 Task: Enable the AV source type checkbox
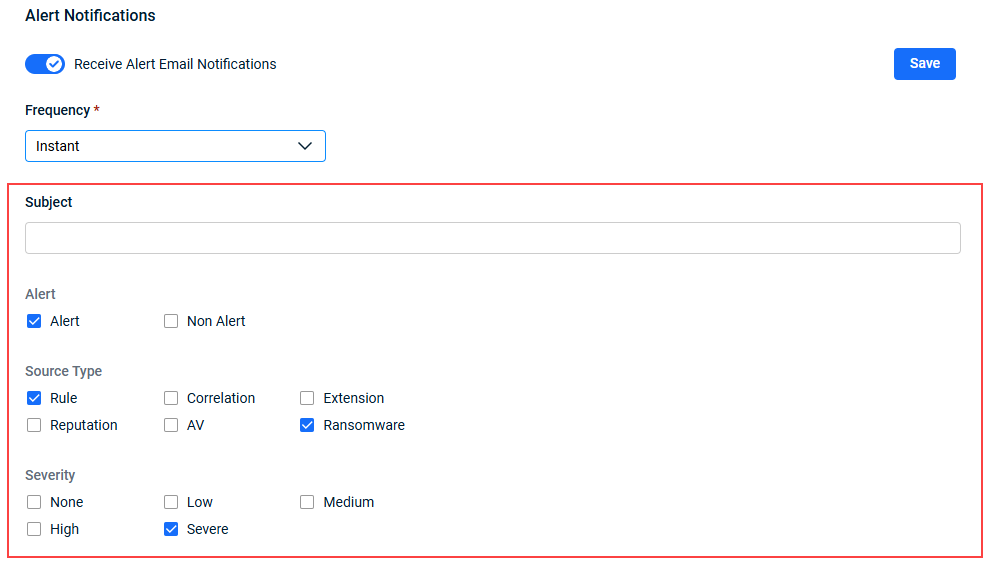(x=171, y=425)
